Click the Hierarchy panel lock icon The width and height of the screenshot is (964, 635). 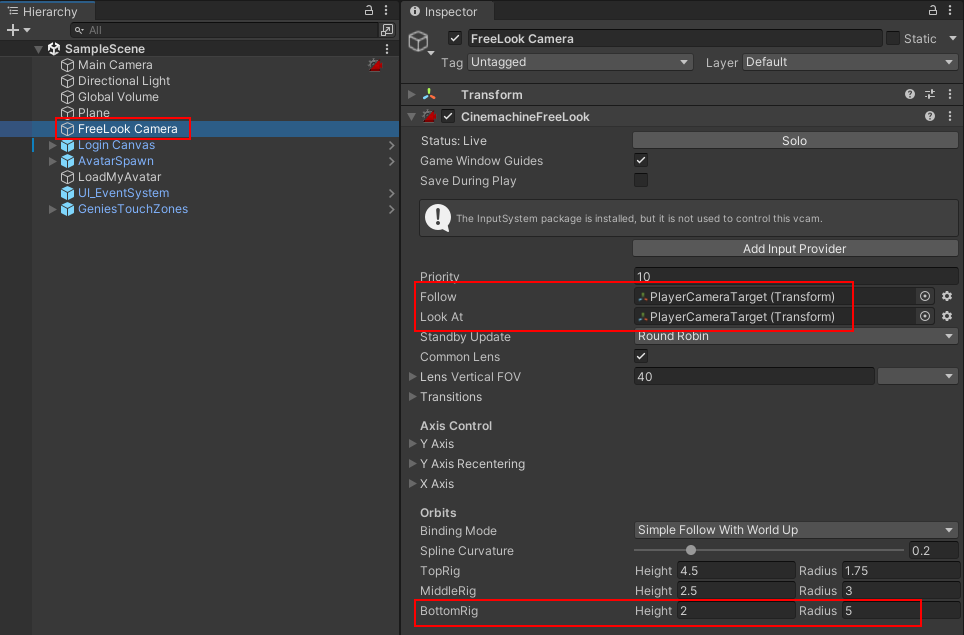(369, 11)
